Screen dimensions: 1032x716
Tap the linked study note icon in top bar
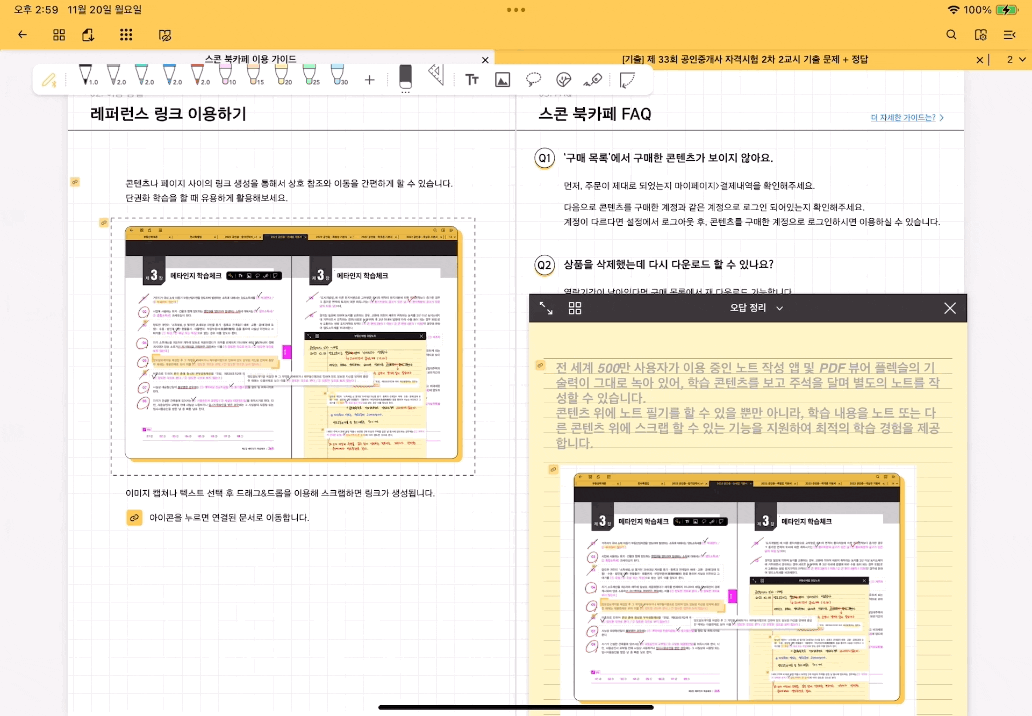click(x=165, y=35)
